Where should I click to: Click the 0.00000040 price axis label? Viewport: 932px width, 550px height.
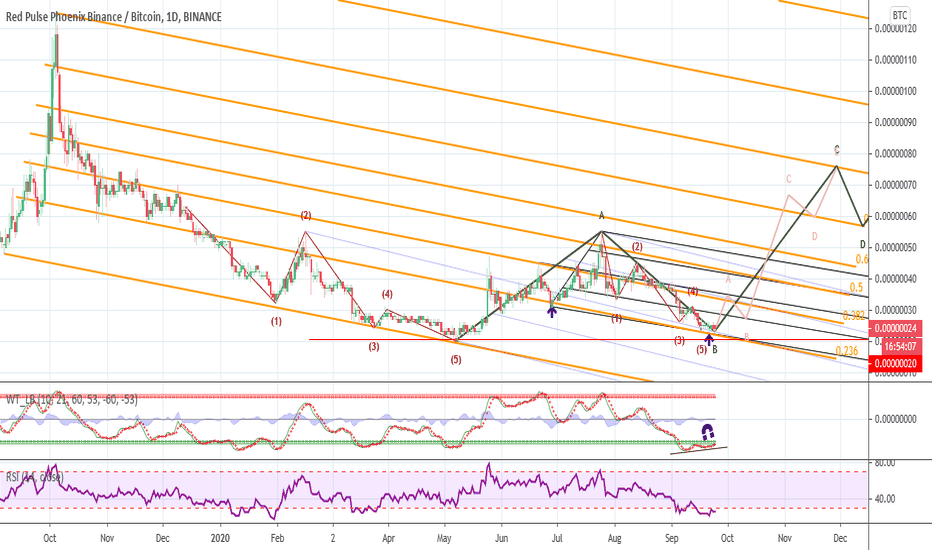895,279
